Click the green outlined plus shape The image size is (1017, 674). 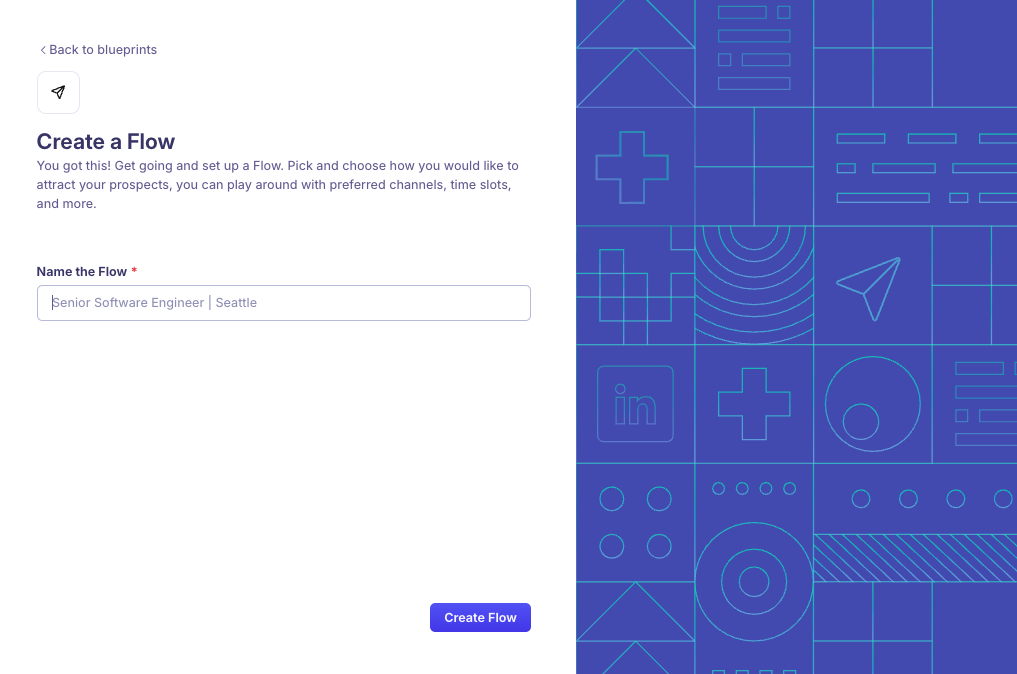754,404
